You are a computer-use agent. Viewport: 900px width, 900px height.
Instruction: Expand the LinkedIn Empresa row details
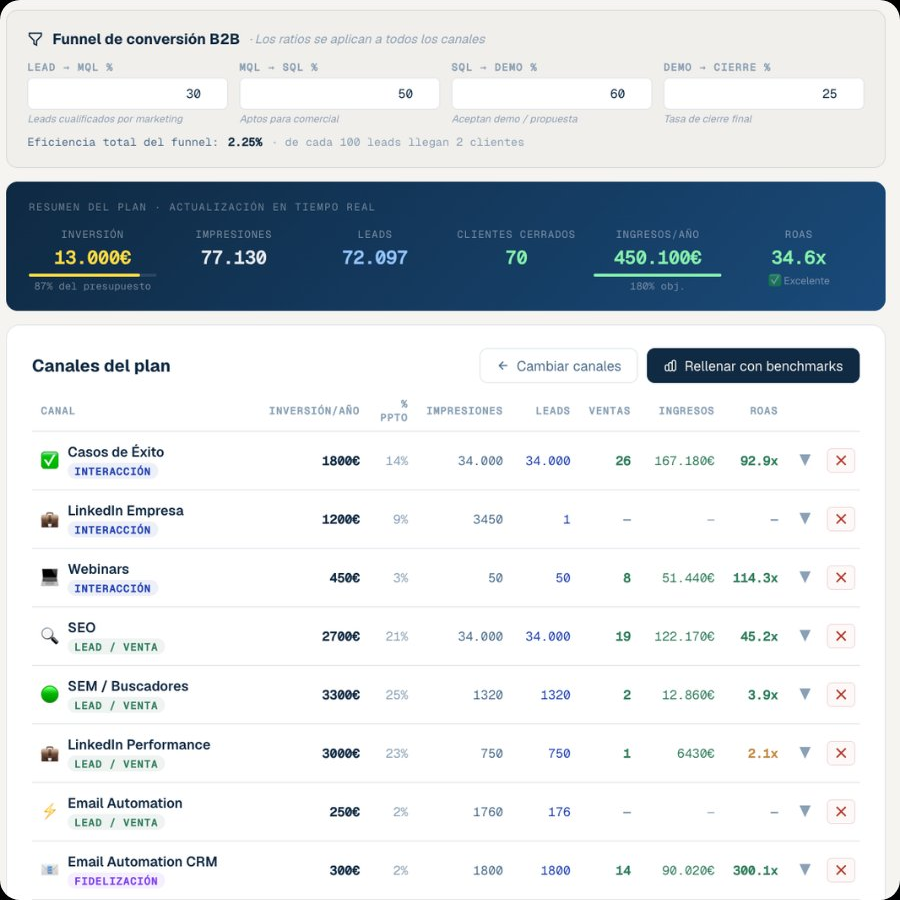pyautogui.click(x=805, y=518)
